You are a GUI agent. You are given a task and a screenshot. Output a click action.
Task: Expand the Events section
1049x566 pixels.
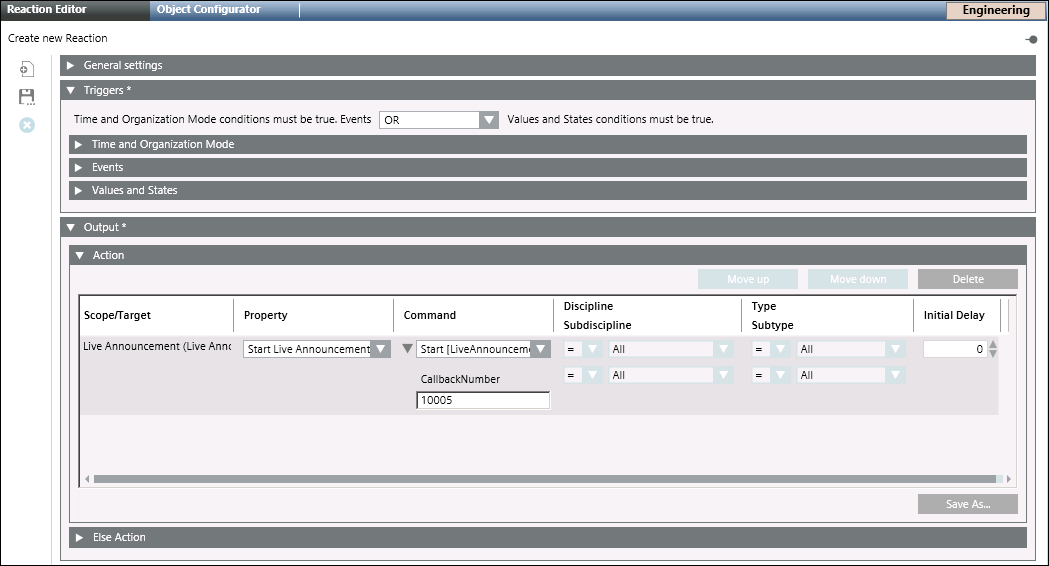pyautogui.click(x=79, y=167)
